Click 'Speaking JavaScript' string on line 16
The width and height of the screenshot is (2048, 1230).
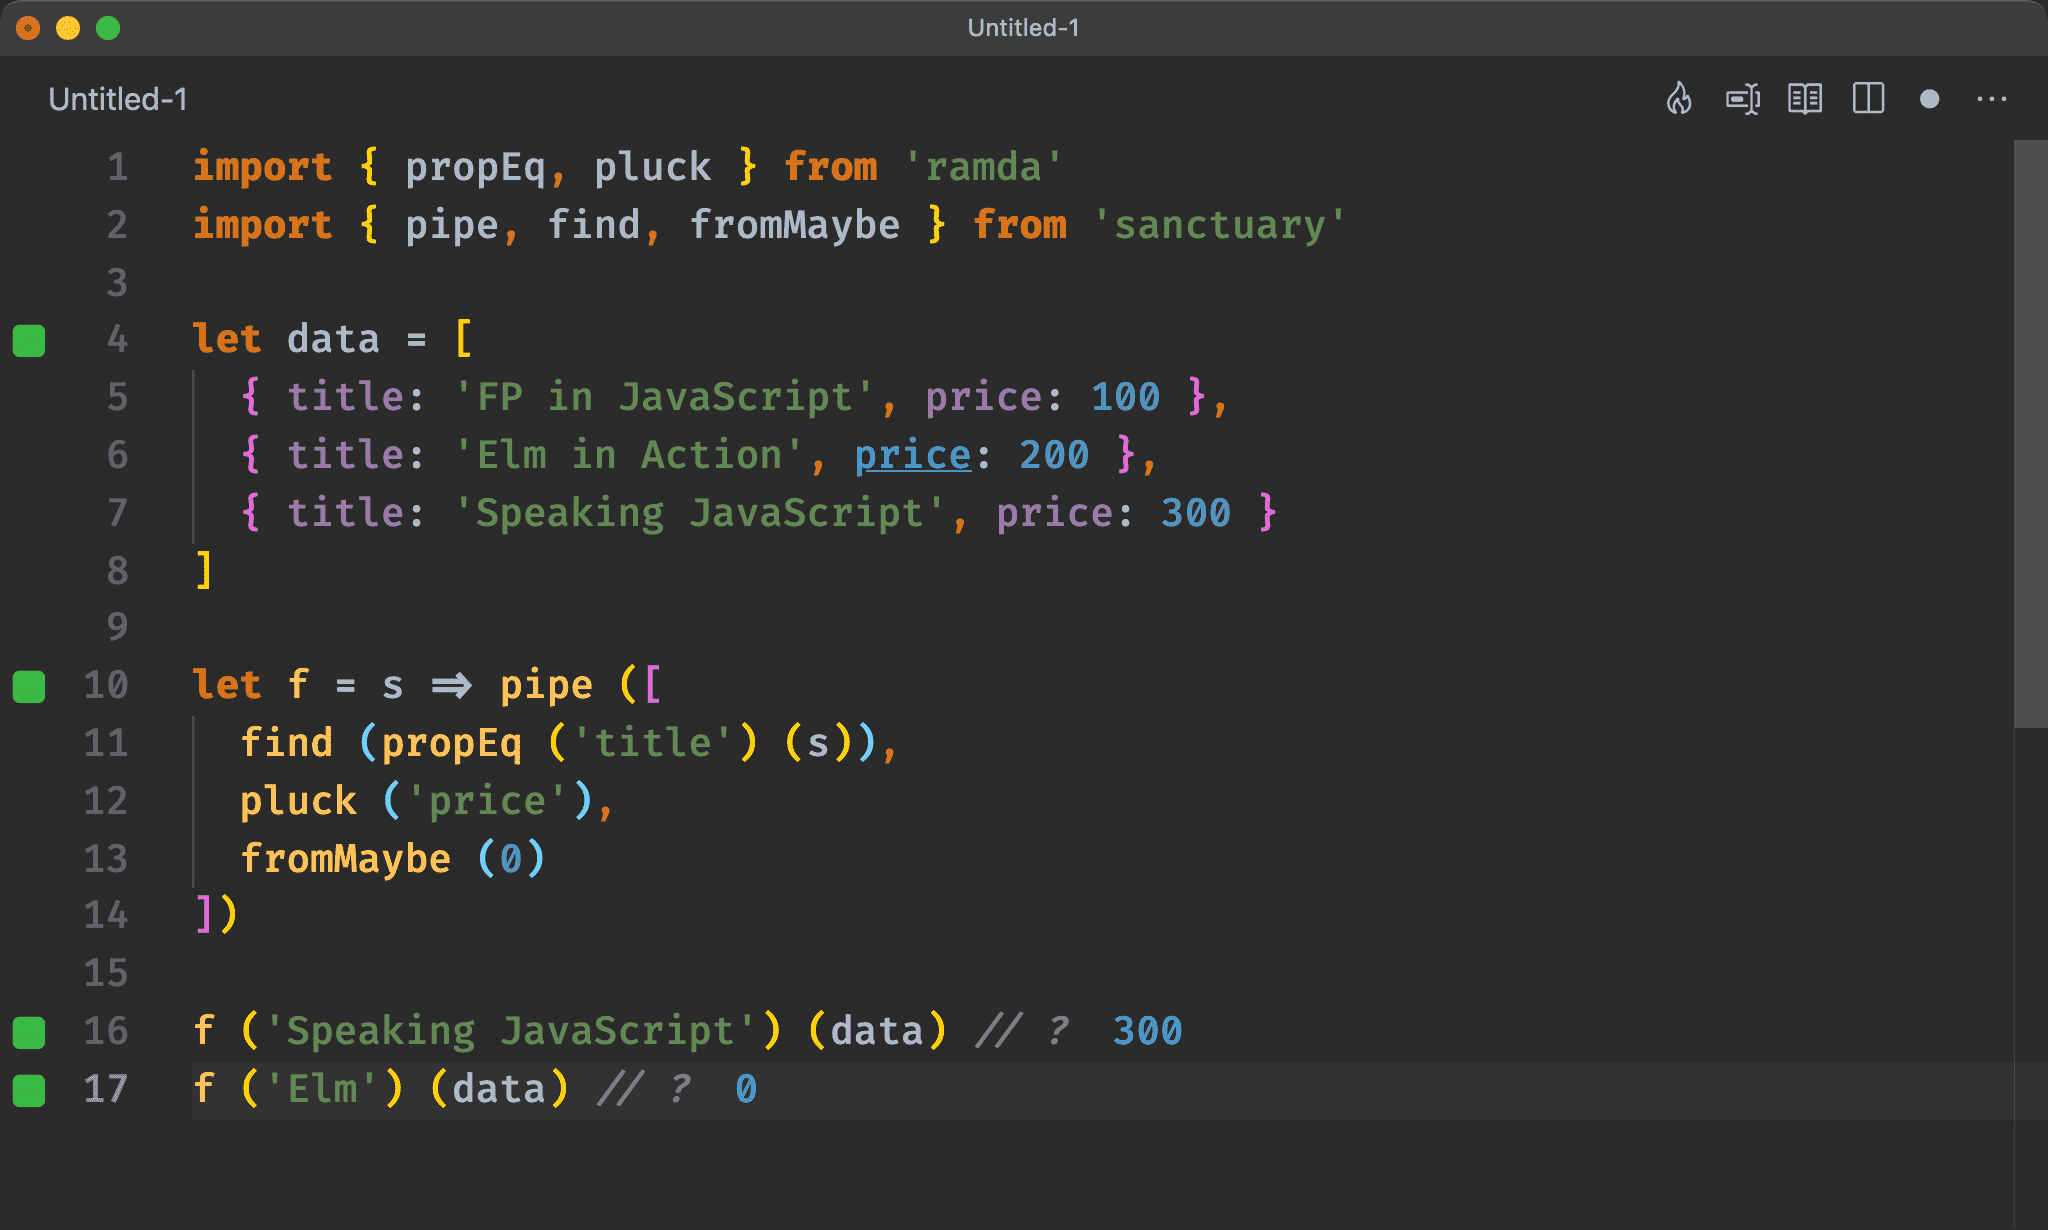(511, 1031)
